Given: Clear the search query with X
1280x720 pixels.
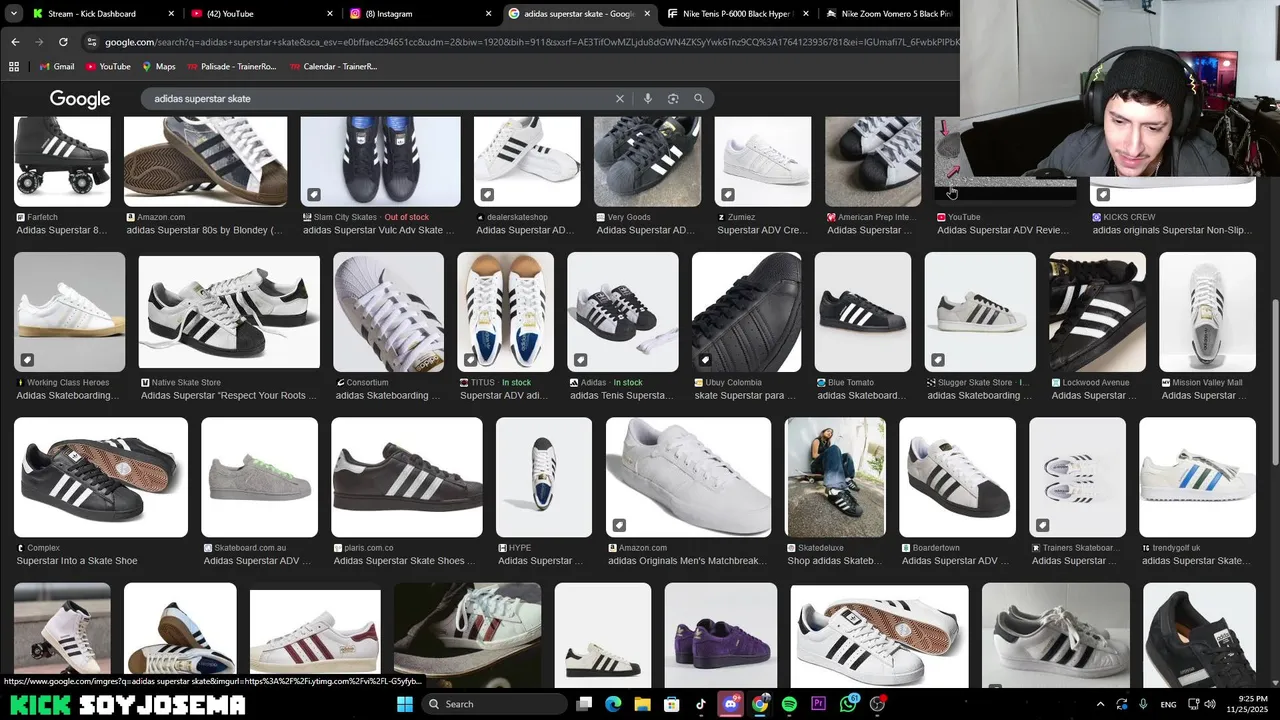Looking at the screenshot, I should click(620, 99).
